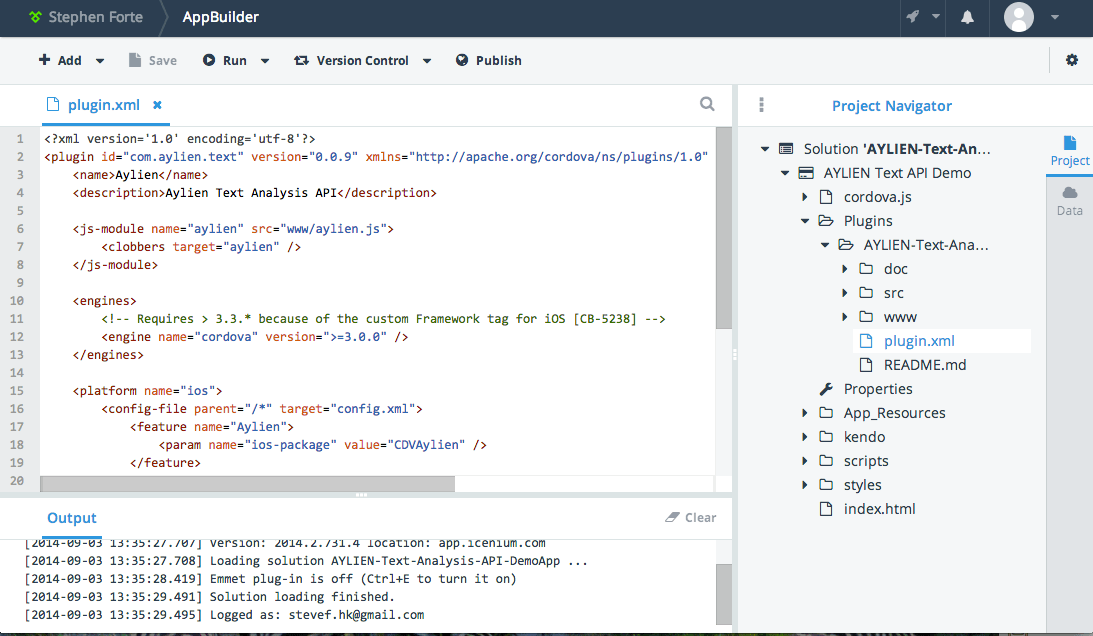The height and width of the screenshot is (636, 1093).
Task: Click the Properties wrench icon
Action: pos(826,388)
